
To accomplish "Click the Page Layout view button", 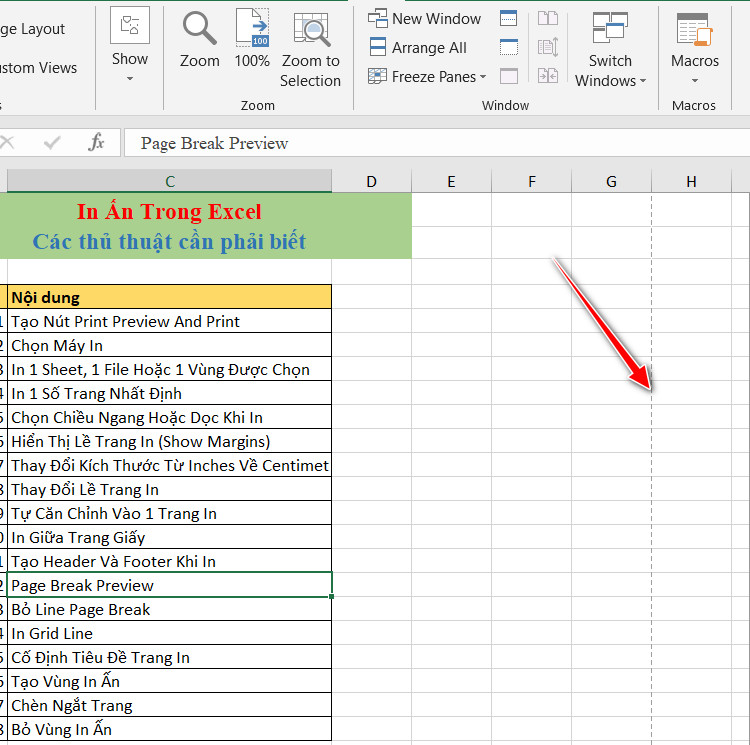I will 33,29.
